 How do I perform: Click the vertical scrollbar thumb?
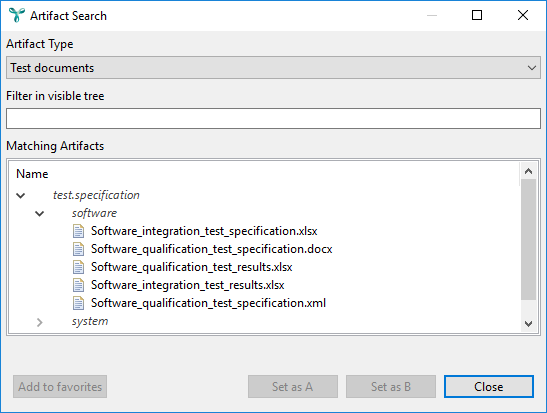pyautogui.click(x=528, y=239)
